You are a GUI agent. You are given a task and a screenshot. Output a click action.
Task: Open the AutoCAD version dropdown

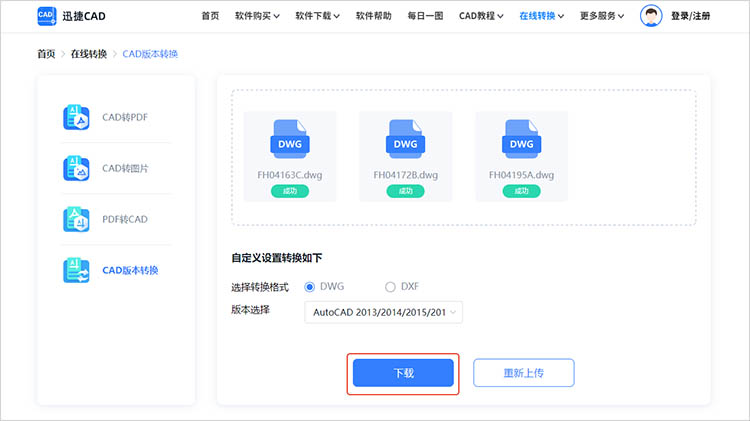[x=384, y=312]
